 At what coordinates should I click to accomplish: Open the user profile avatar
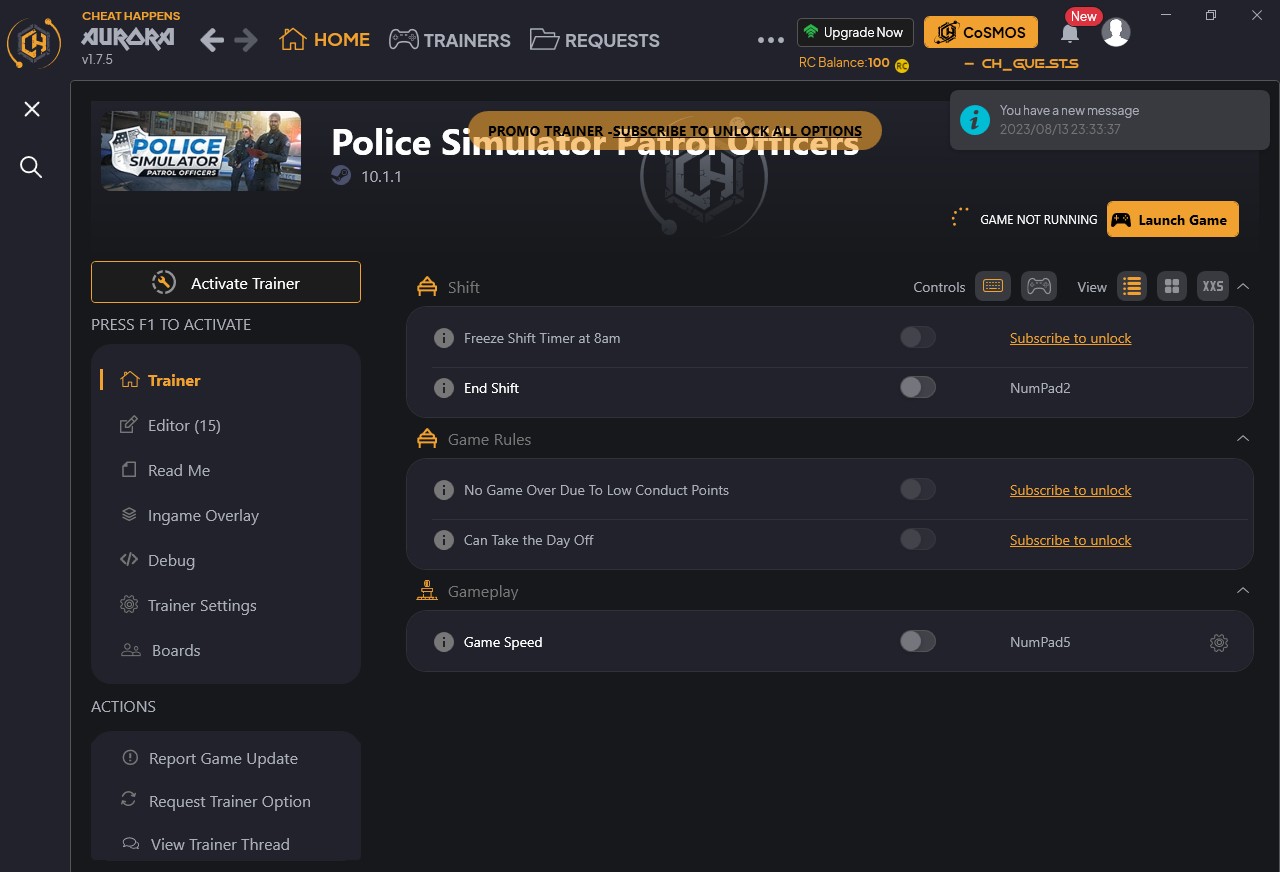coord(1116,32)
